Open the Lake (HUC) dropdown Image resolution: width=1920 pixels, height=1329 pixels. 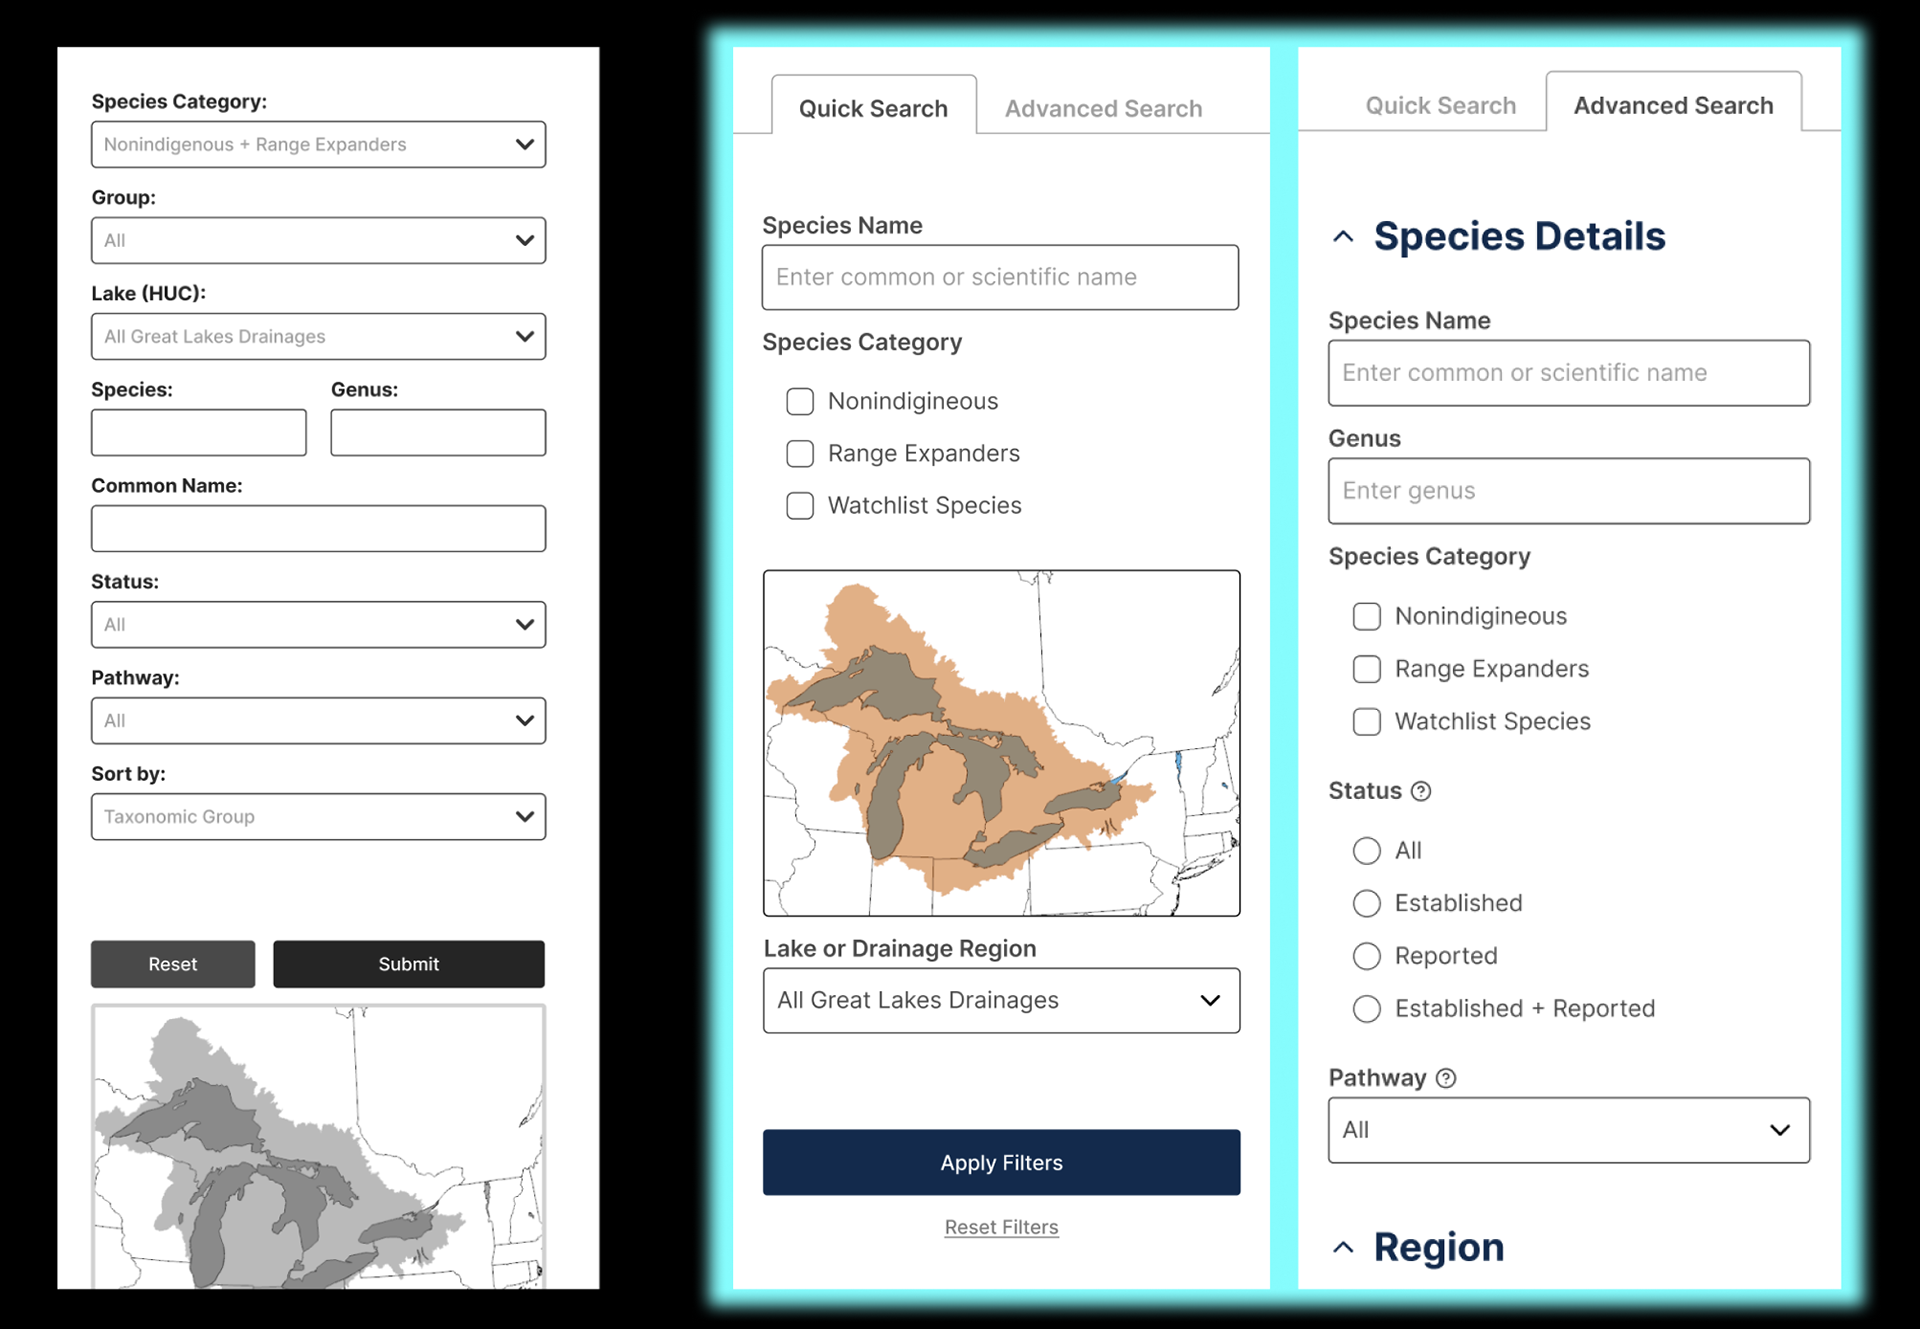(318, 337)
